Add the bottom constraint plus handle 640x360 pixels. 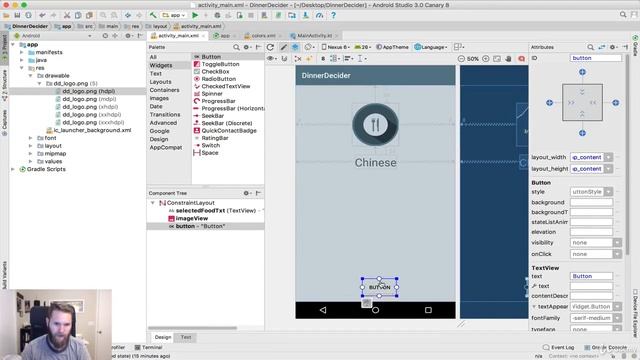tap(582, 133)
